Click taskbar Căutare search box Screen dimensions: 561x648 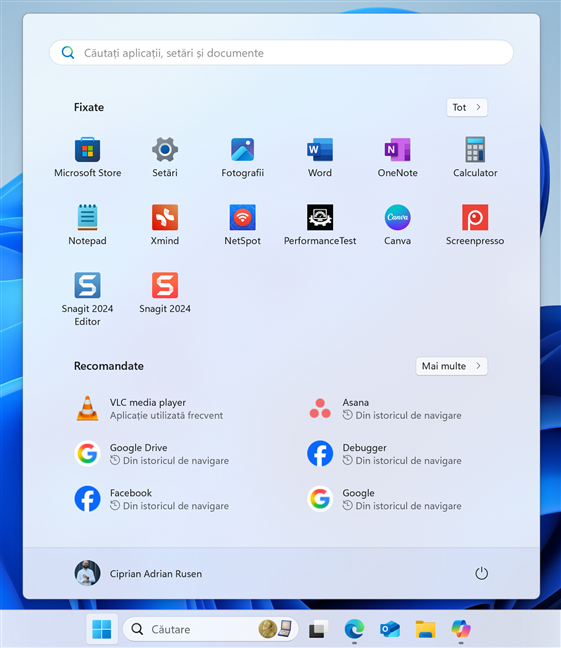click(x=210, y=629)
